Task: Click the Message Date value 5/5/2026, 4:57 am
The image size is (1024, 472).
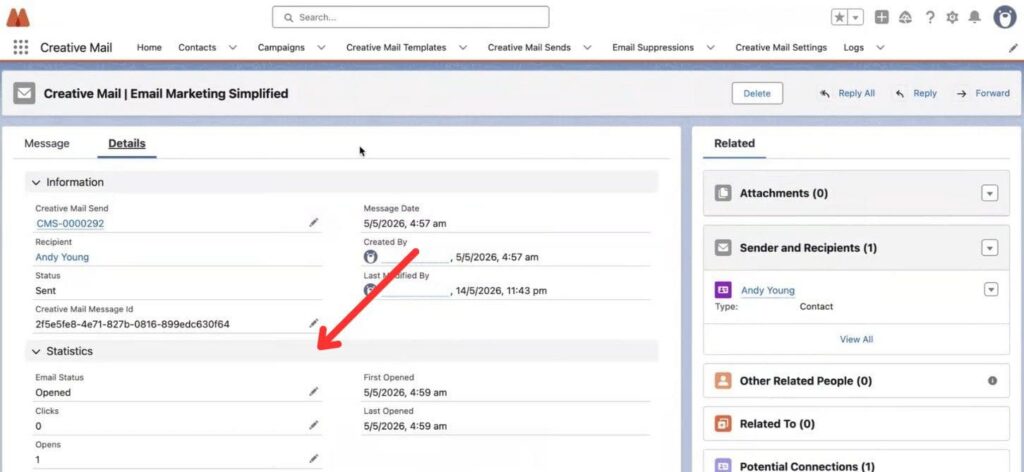Action: [x=405, y=224]
